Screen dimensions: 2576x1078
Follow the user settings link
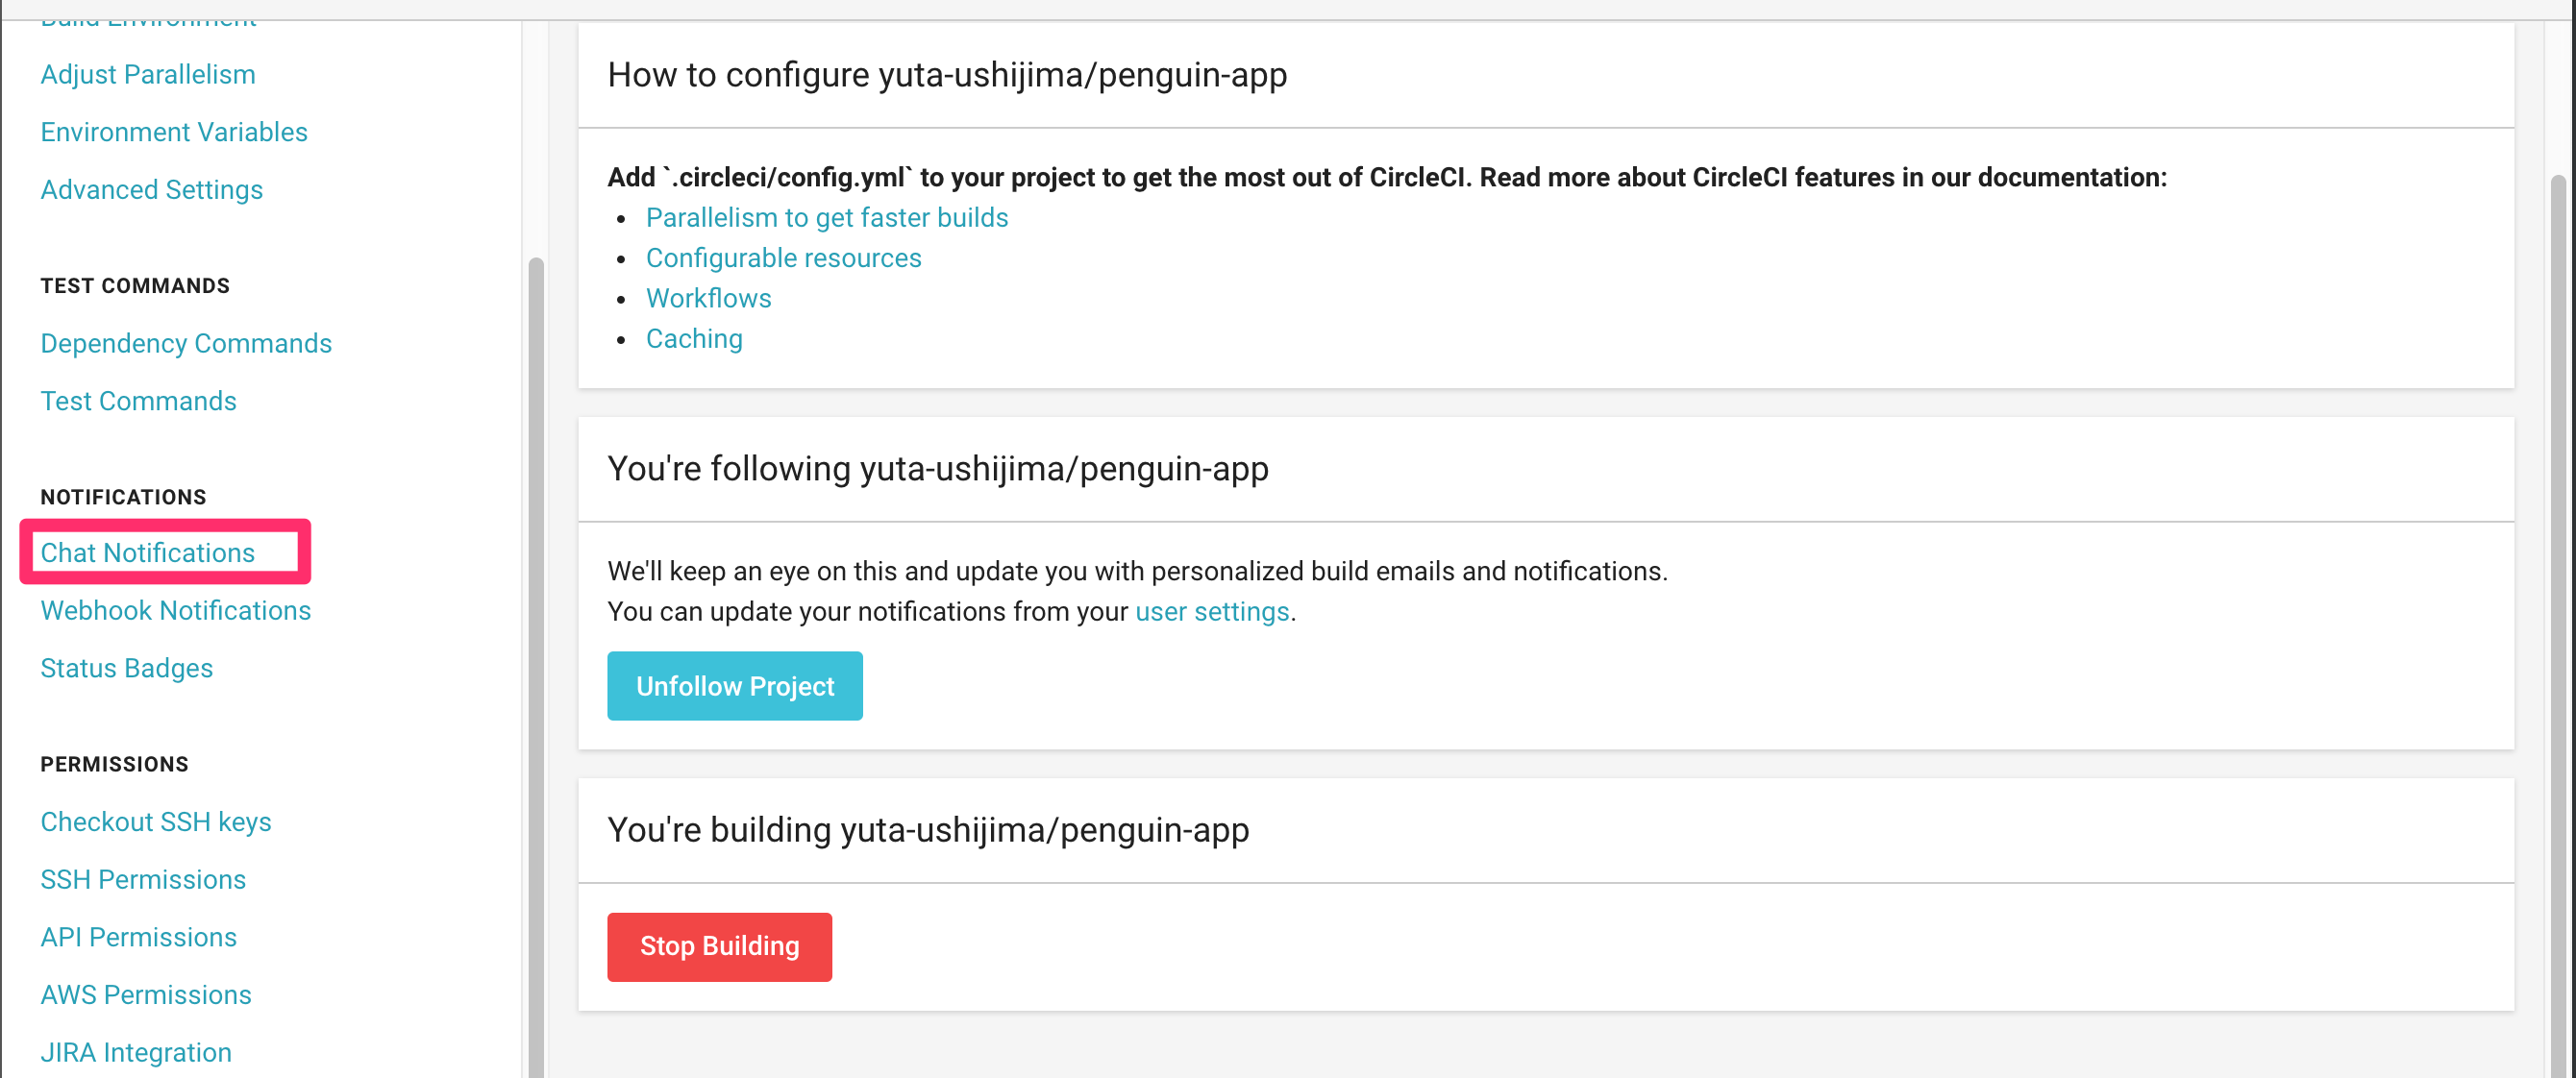pyautogui.click(x=1211, y=611)
